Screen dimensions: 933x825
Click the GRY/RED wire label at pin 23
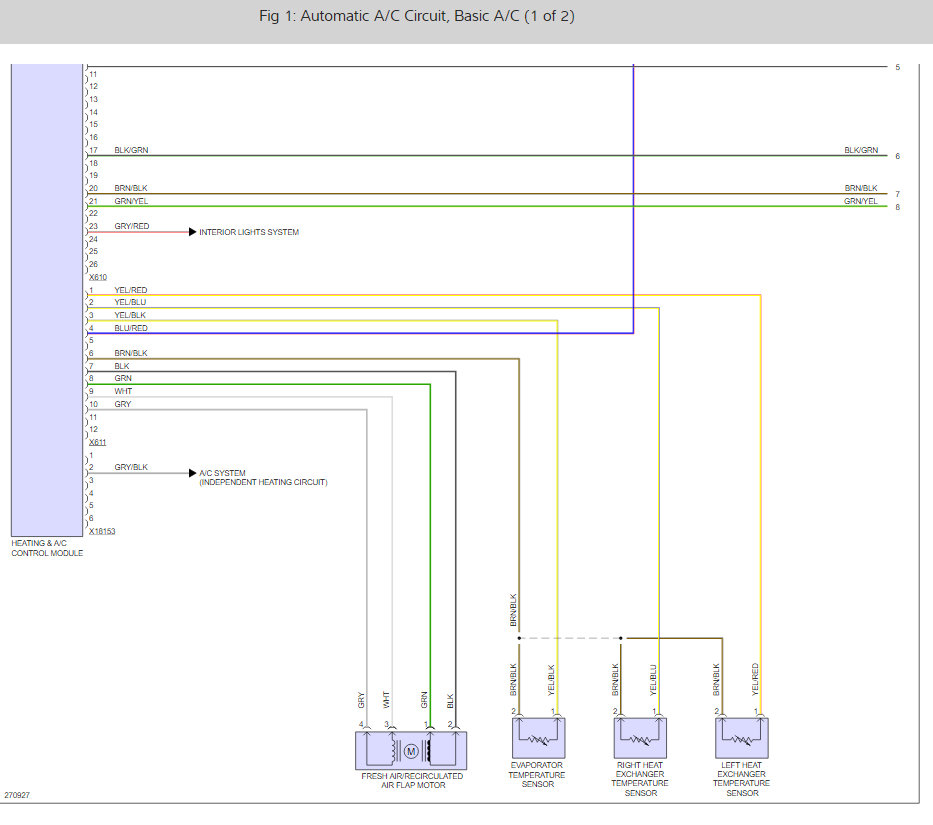coord(131,227)
